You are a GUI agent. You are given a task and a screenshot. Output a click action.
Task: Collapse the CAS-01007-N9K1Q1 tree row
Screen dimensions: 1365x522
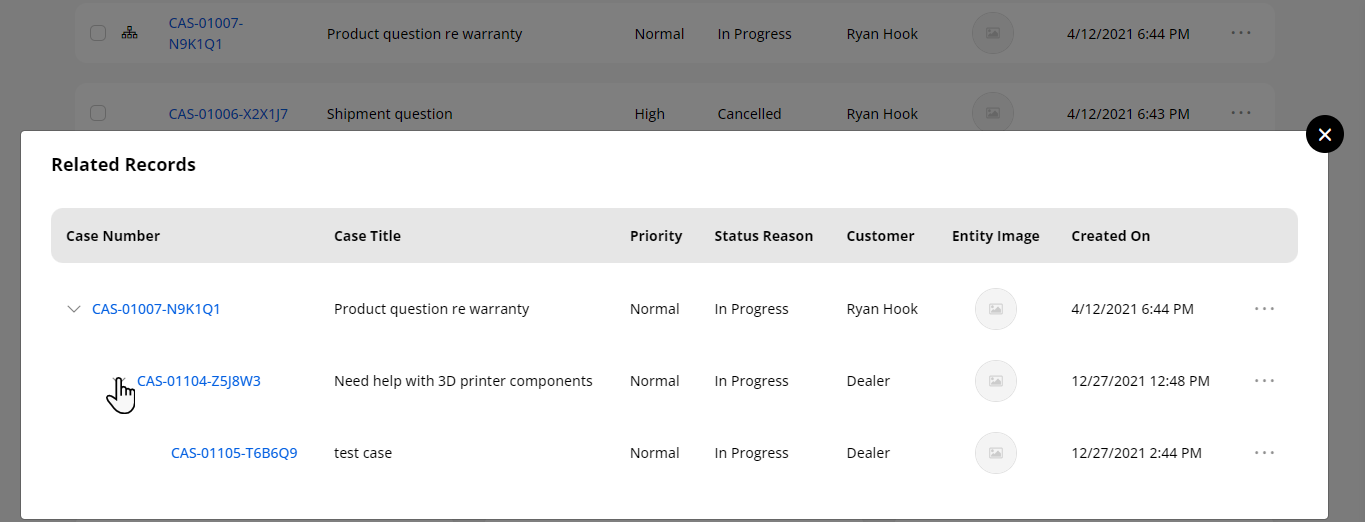point(73,309)
